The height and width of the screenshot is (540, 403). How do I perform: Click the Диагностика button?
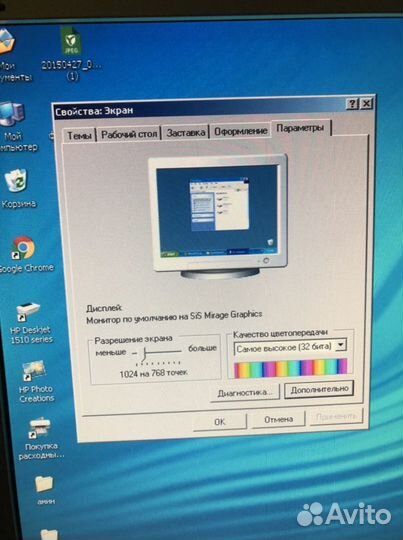(245, 393)
